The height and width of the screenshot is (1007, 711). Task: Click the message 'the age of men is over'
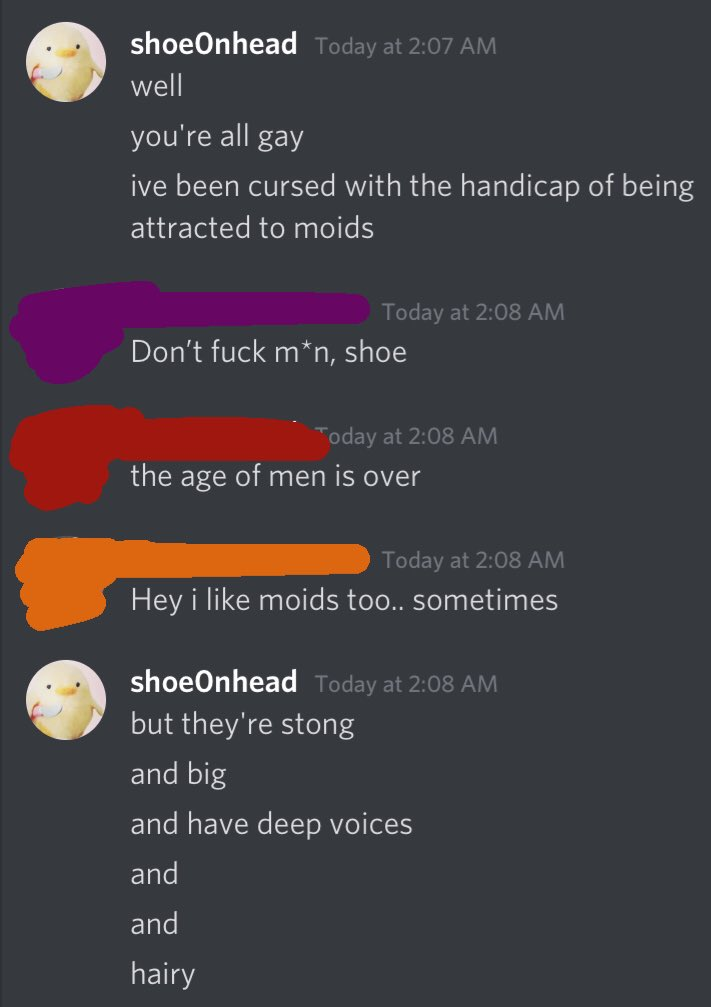click(x=275, y=477)
